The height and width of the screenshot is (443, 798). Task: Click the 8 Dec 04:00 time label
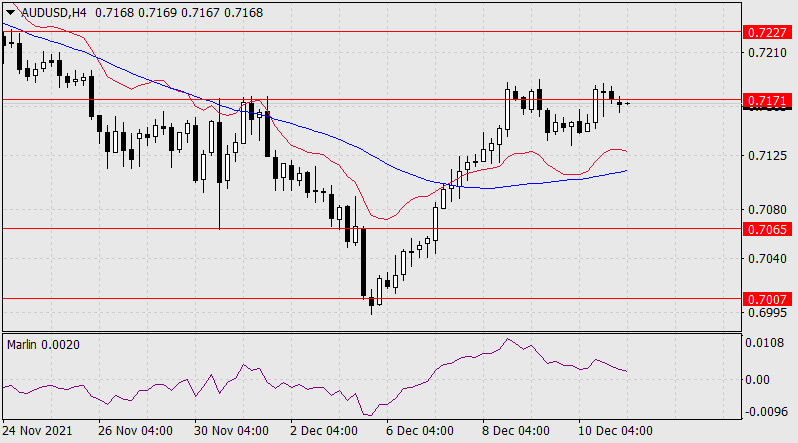[x=516, y=431]
